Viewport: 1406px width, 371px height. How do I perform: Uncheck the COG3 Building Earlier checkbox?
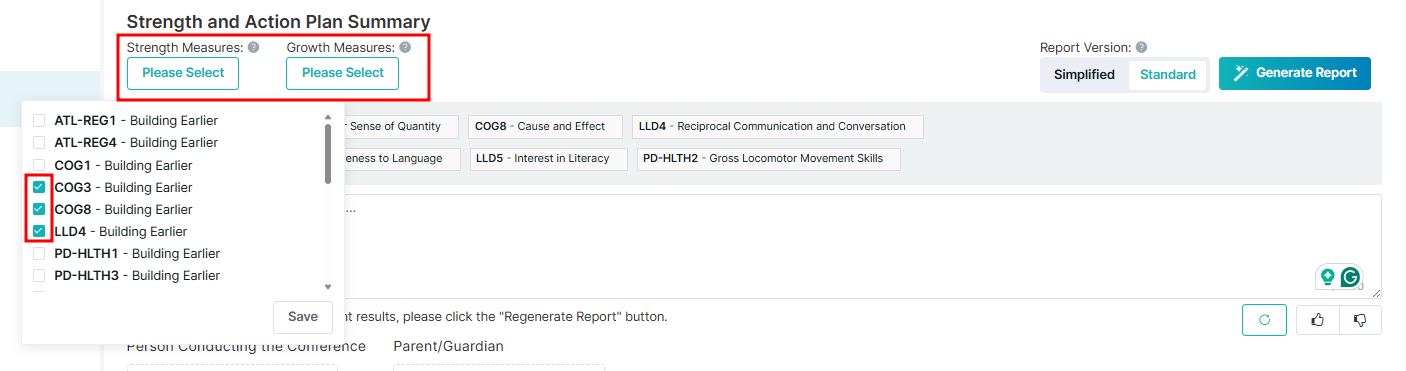[x=39, y=187]
